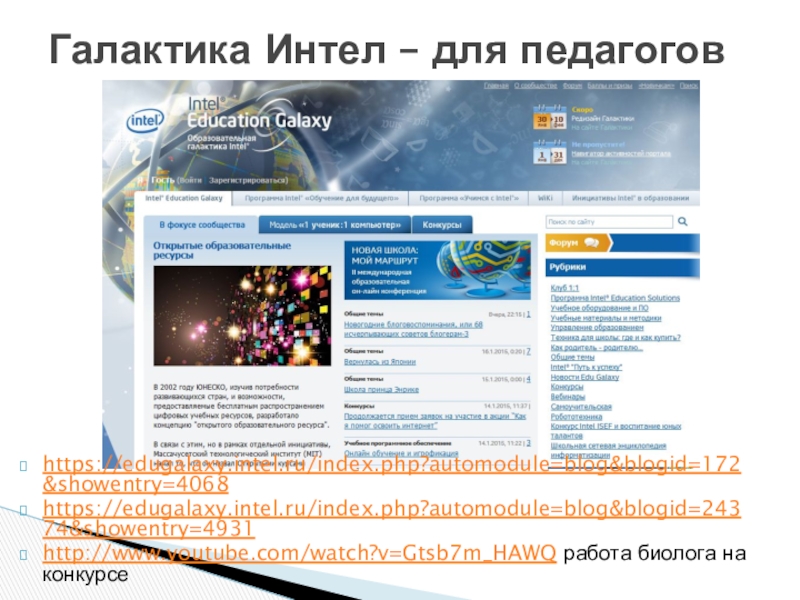Click the colorful squares article image
This screenshot has width=800, height=600.
(x=242, y=315)
